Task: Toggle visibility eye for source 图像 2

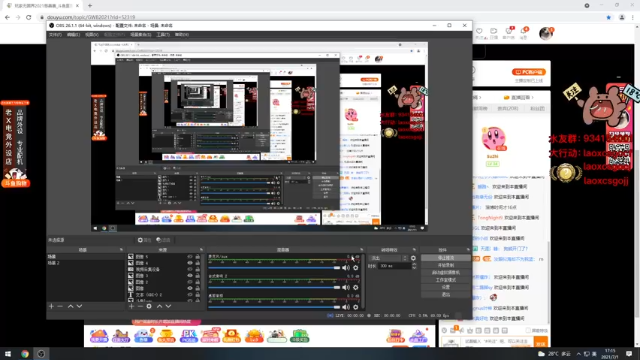Action: coord(190,282)
